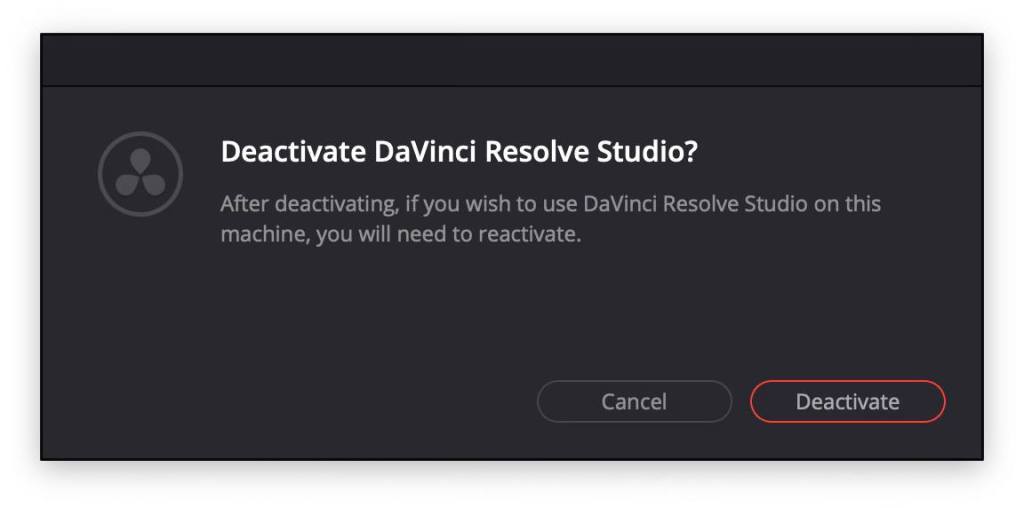Image resolution: width=1024 pixels, height=508 pixels.
Task: Dismiss the dialog using Cancel
Action: coord(634,402)
